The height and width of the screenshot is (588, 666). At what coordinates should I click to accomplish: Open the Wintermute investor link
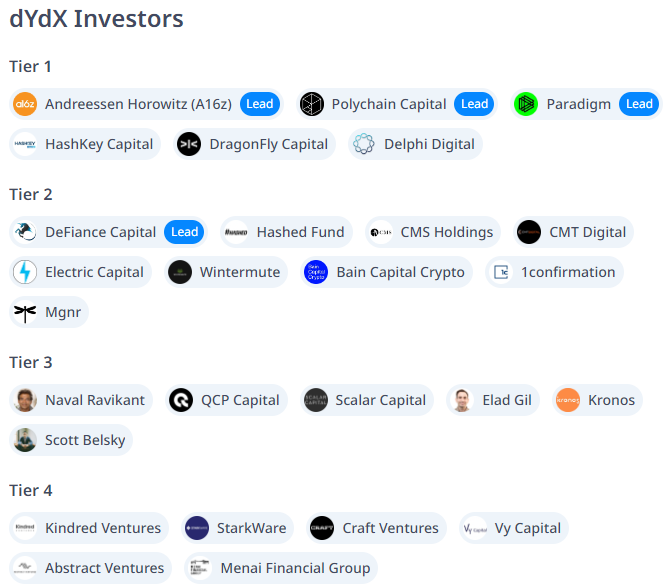(226, 272)
